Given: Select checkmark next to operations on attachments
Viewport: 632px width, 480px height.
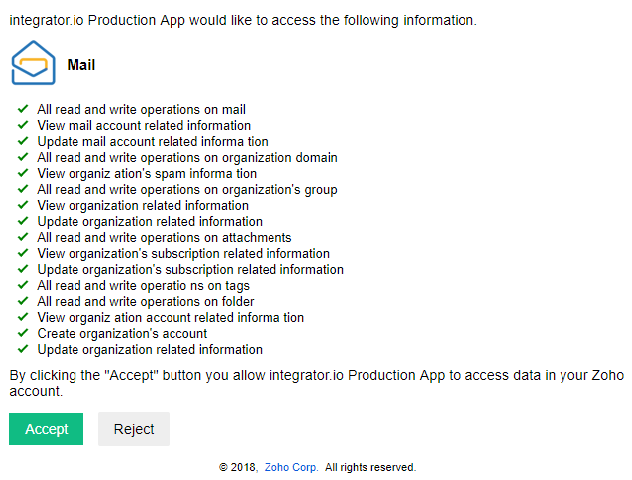Looking at the screenshot, I should [22, 238].
